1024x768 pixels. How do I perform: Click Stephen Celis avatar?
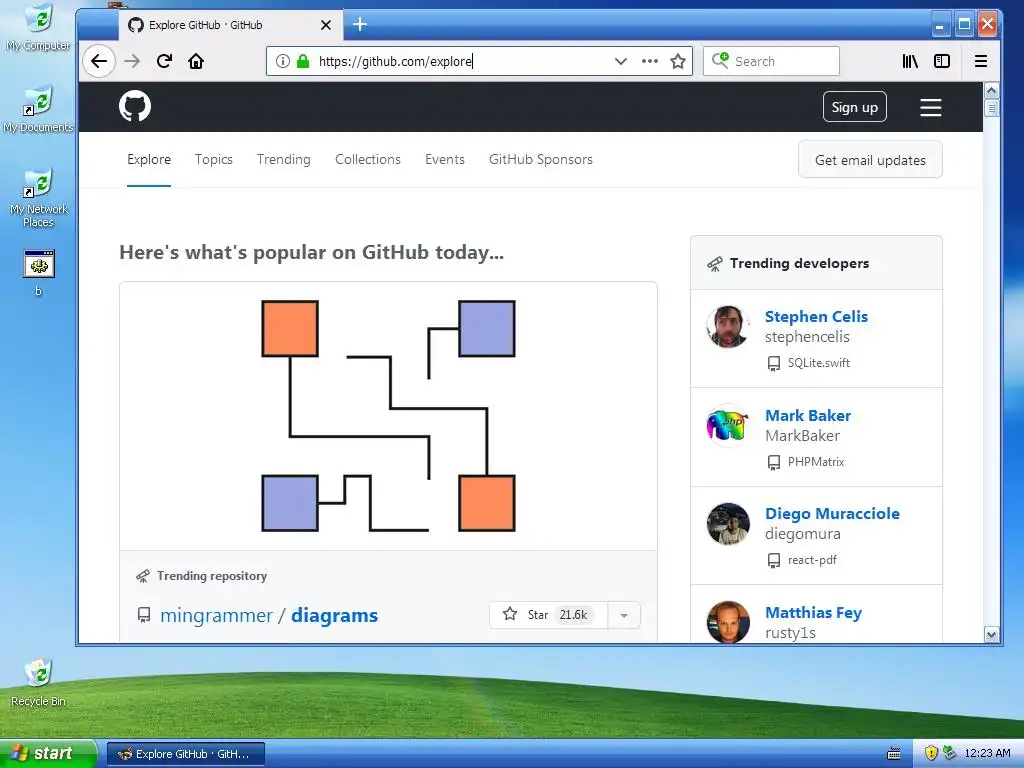pos(728,327)
